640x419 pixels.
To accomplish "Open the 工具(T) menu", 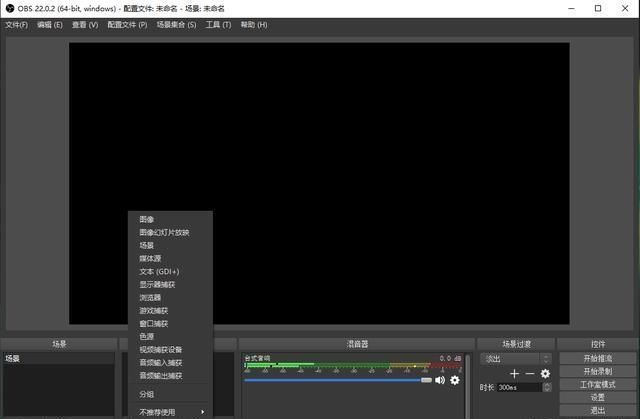I will tap(218, 25).
